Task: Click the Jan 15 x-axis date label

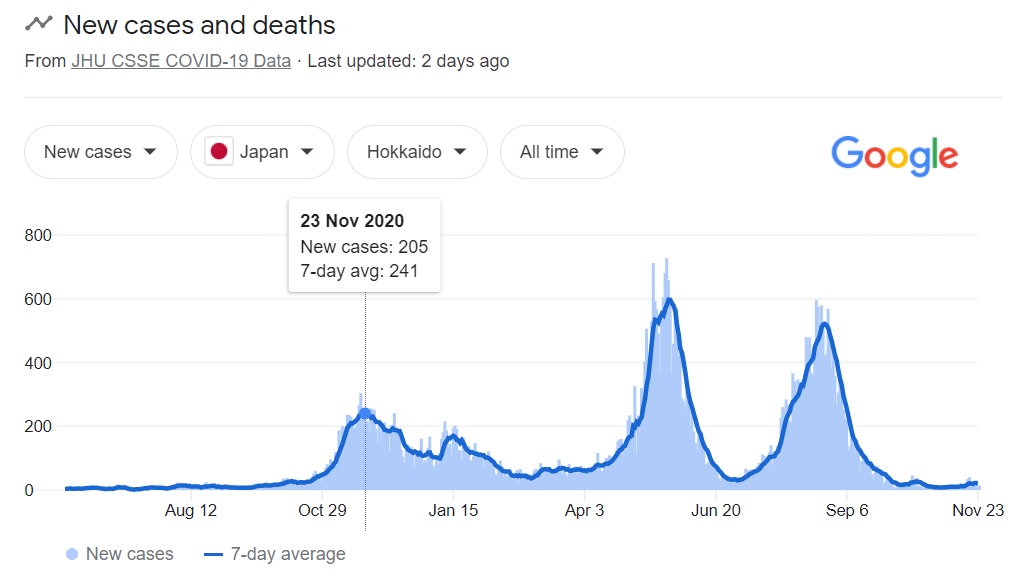Action: click(454, 511)
